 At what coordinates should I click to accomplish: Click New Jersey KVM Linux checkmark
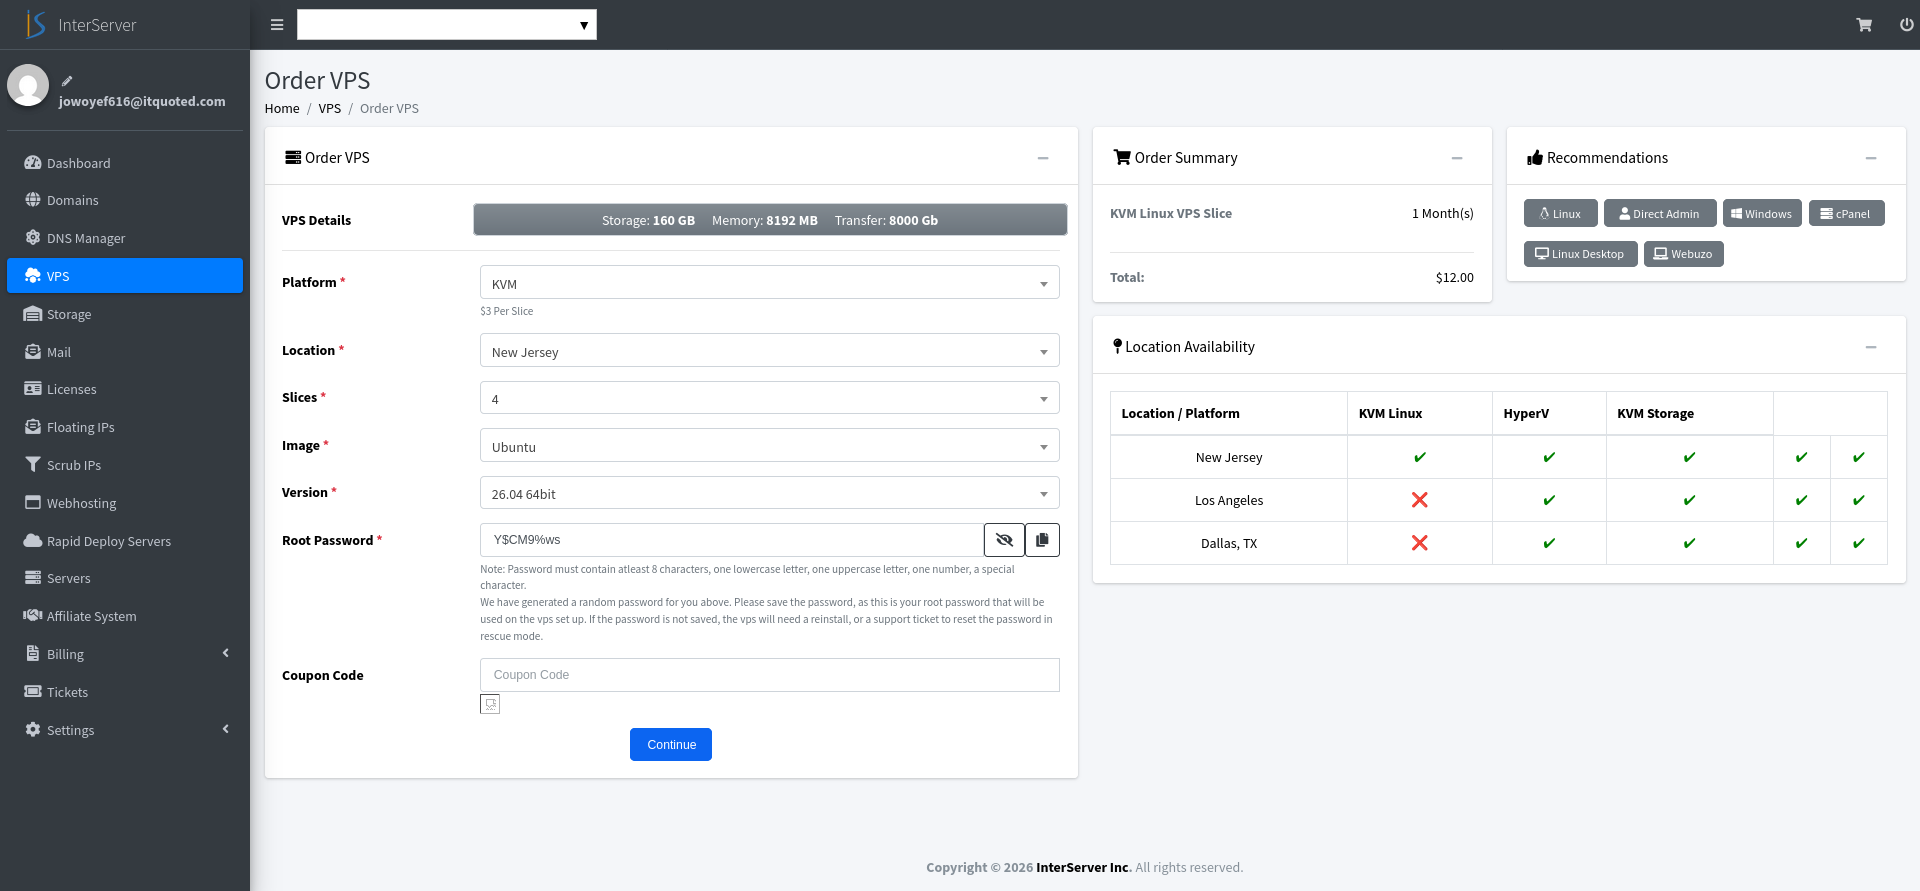point(1419,457)
